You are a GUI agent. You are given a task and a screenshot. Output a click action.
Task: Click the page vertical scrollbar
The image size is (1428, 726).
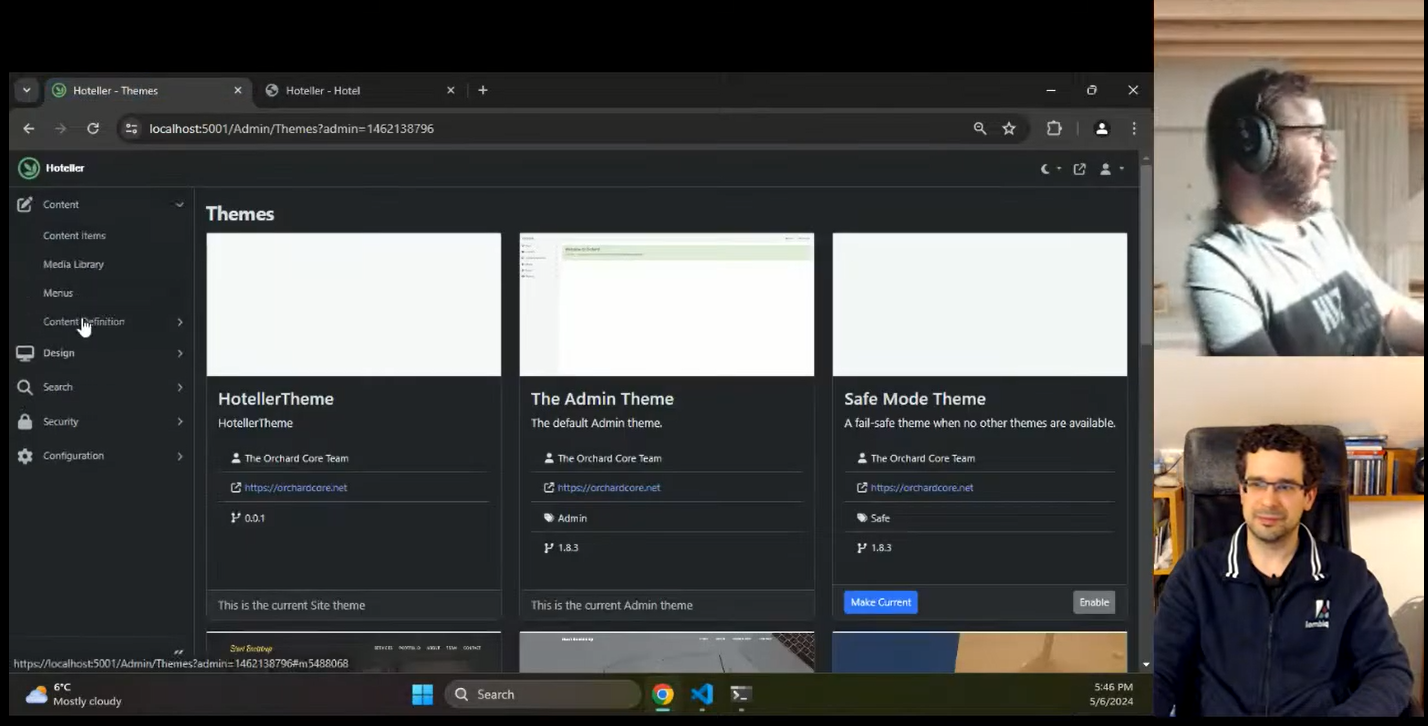[1146, 255]
